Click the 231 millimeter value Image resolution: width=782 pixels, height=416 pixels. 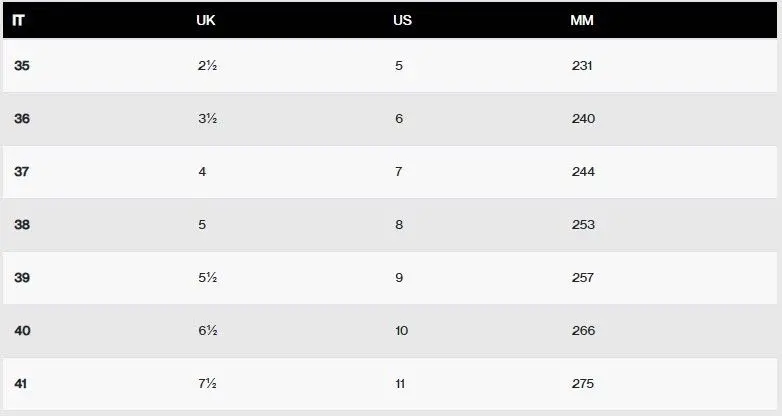582,65
